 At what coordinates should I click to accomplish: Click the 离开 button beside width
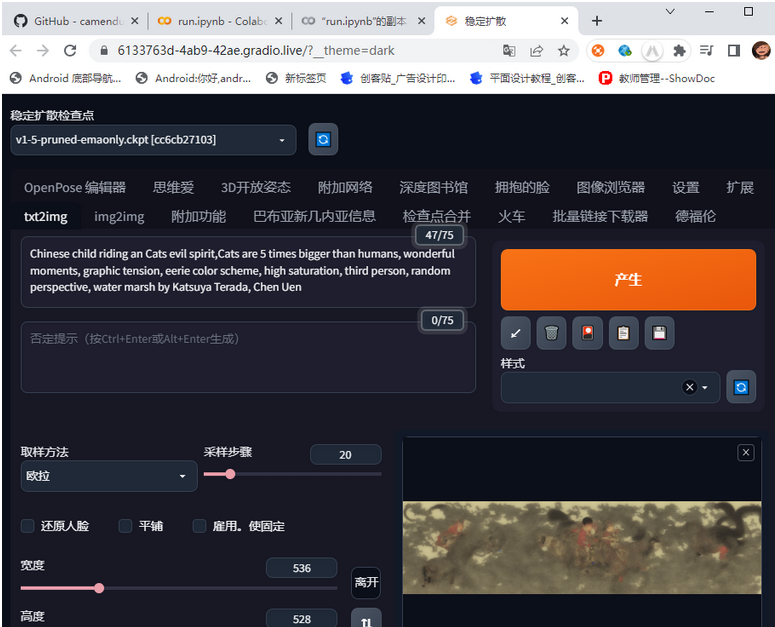point(366,582)
